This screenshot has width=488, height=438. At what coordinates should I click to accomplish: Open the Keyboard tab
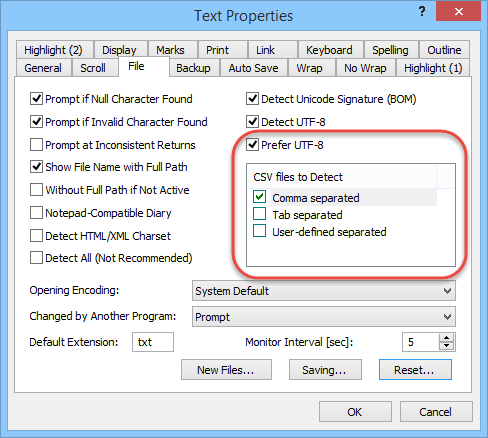click(329, 50)
